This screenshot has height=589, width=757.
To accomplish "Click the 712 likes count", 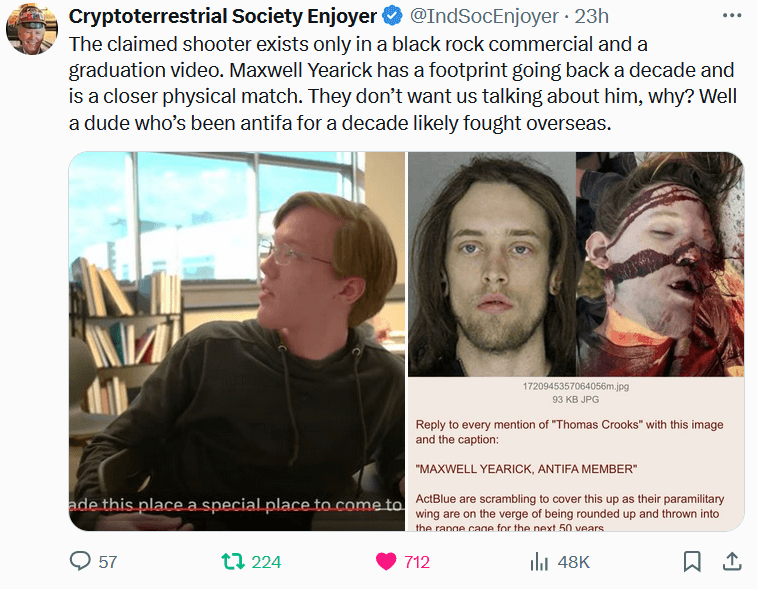I will point(417,562).
